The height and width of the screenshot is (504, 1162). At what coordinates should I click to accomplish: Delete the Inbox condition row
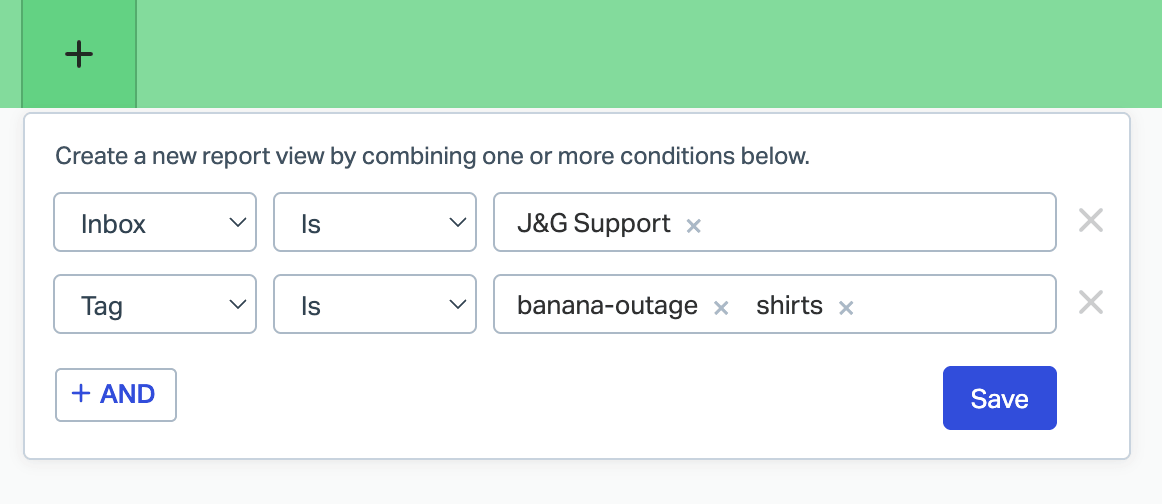coord(1091,221)
